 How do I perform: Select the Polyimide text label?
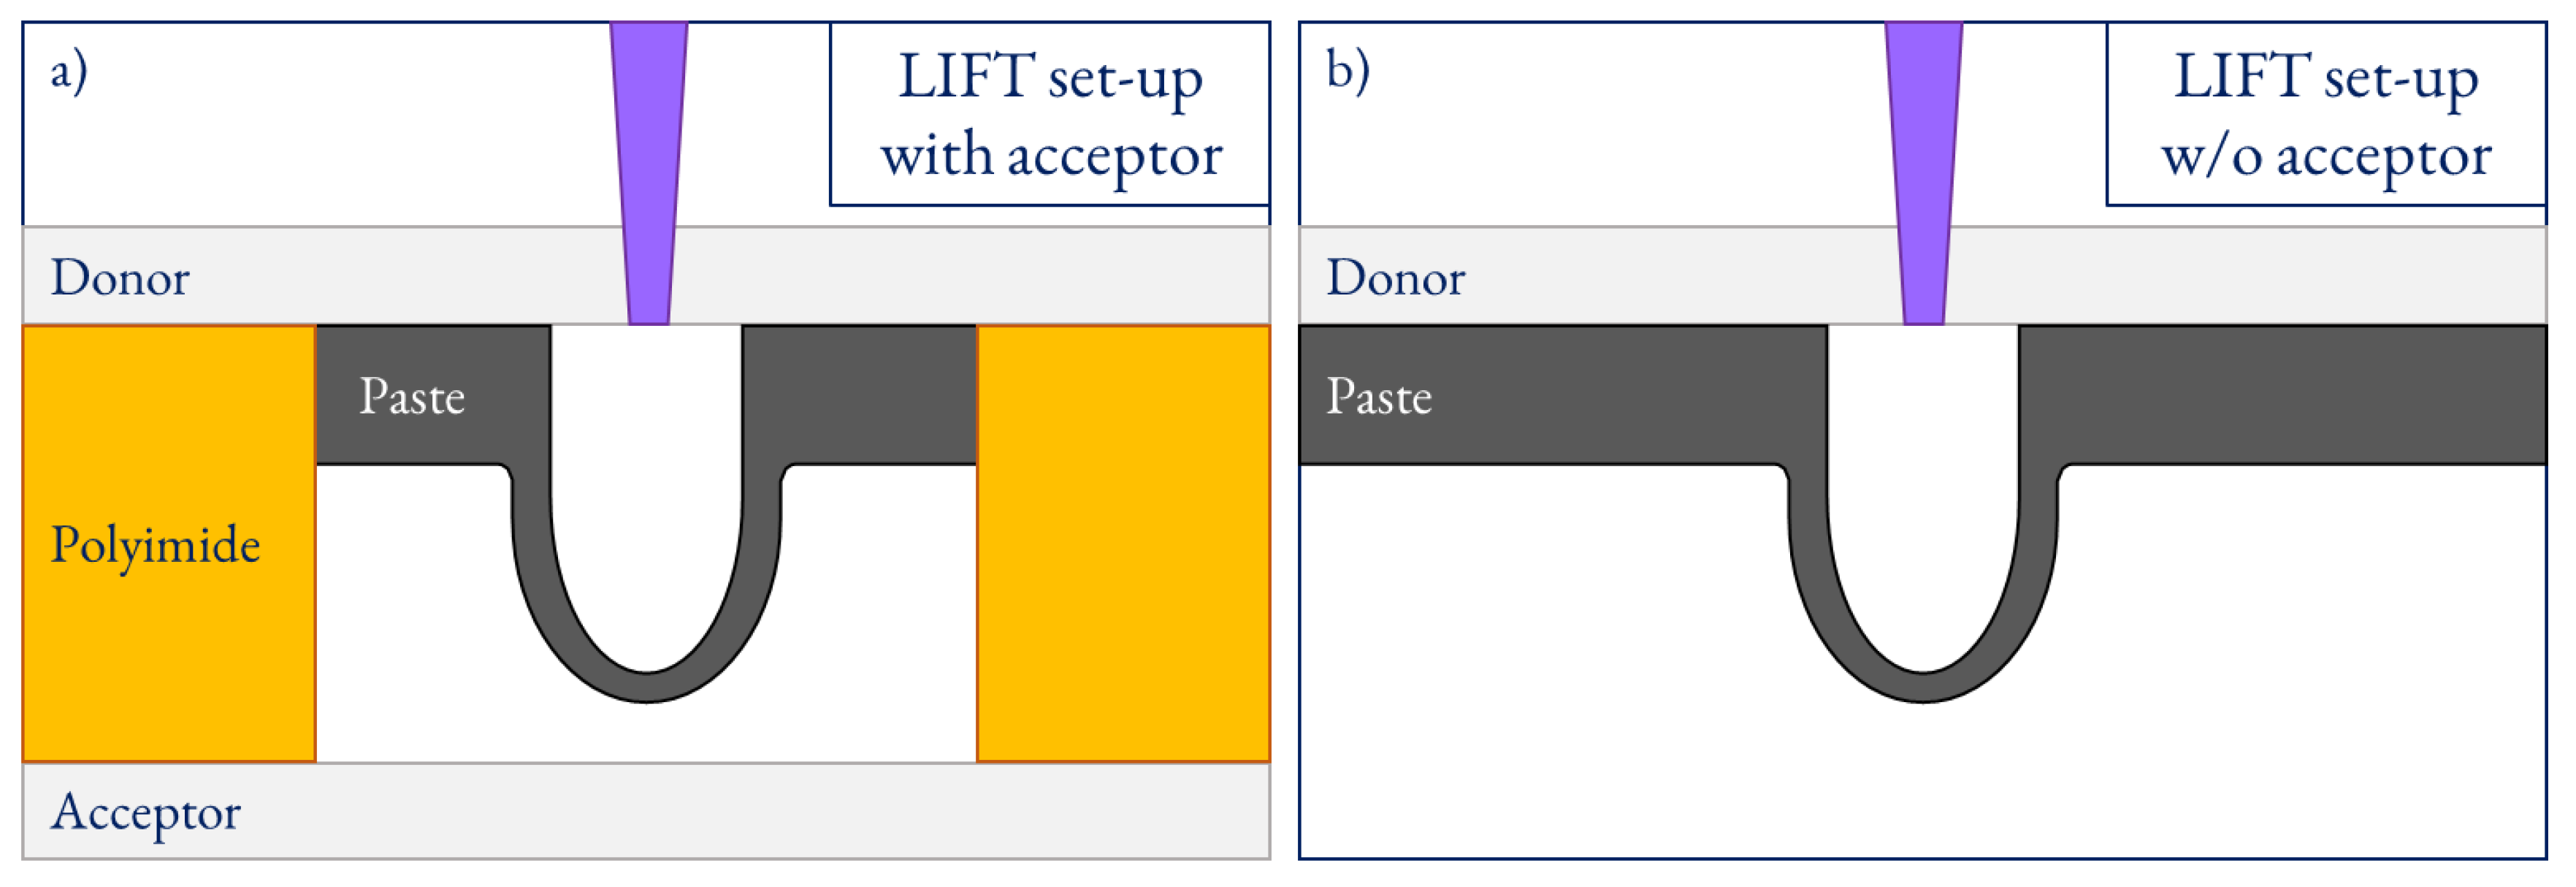pos(155,546)
